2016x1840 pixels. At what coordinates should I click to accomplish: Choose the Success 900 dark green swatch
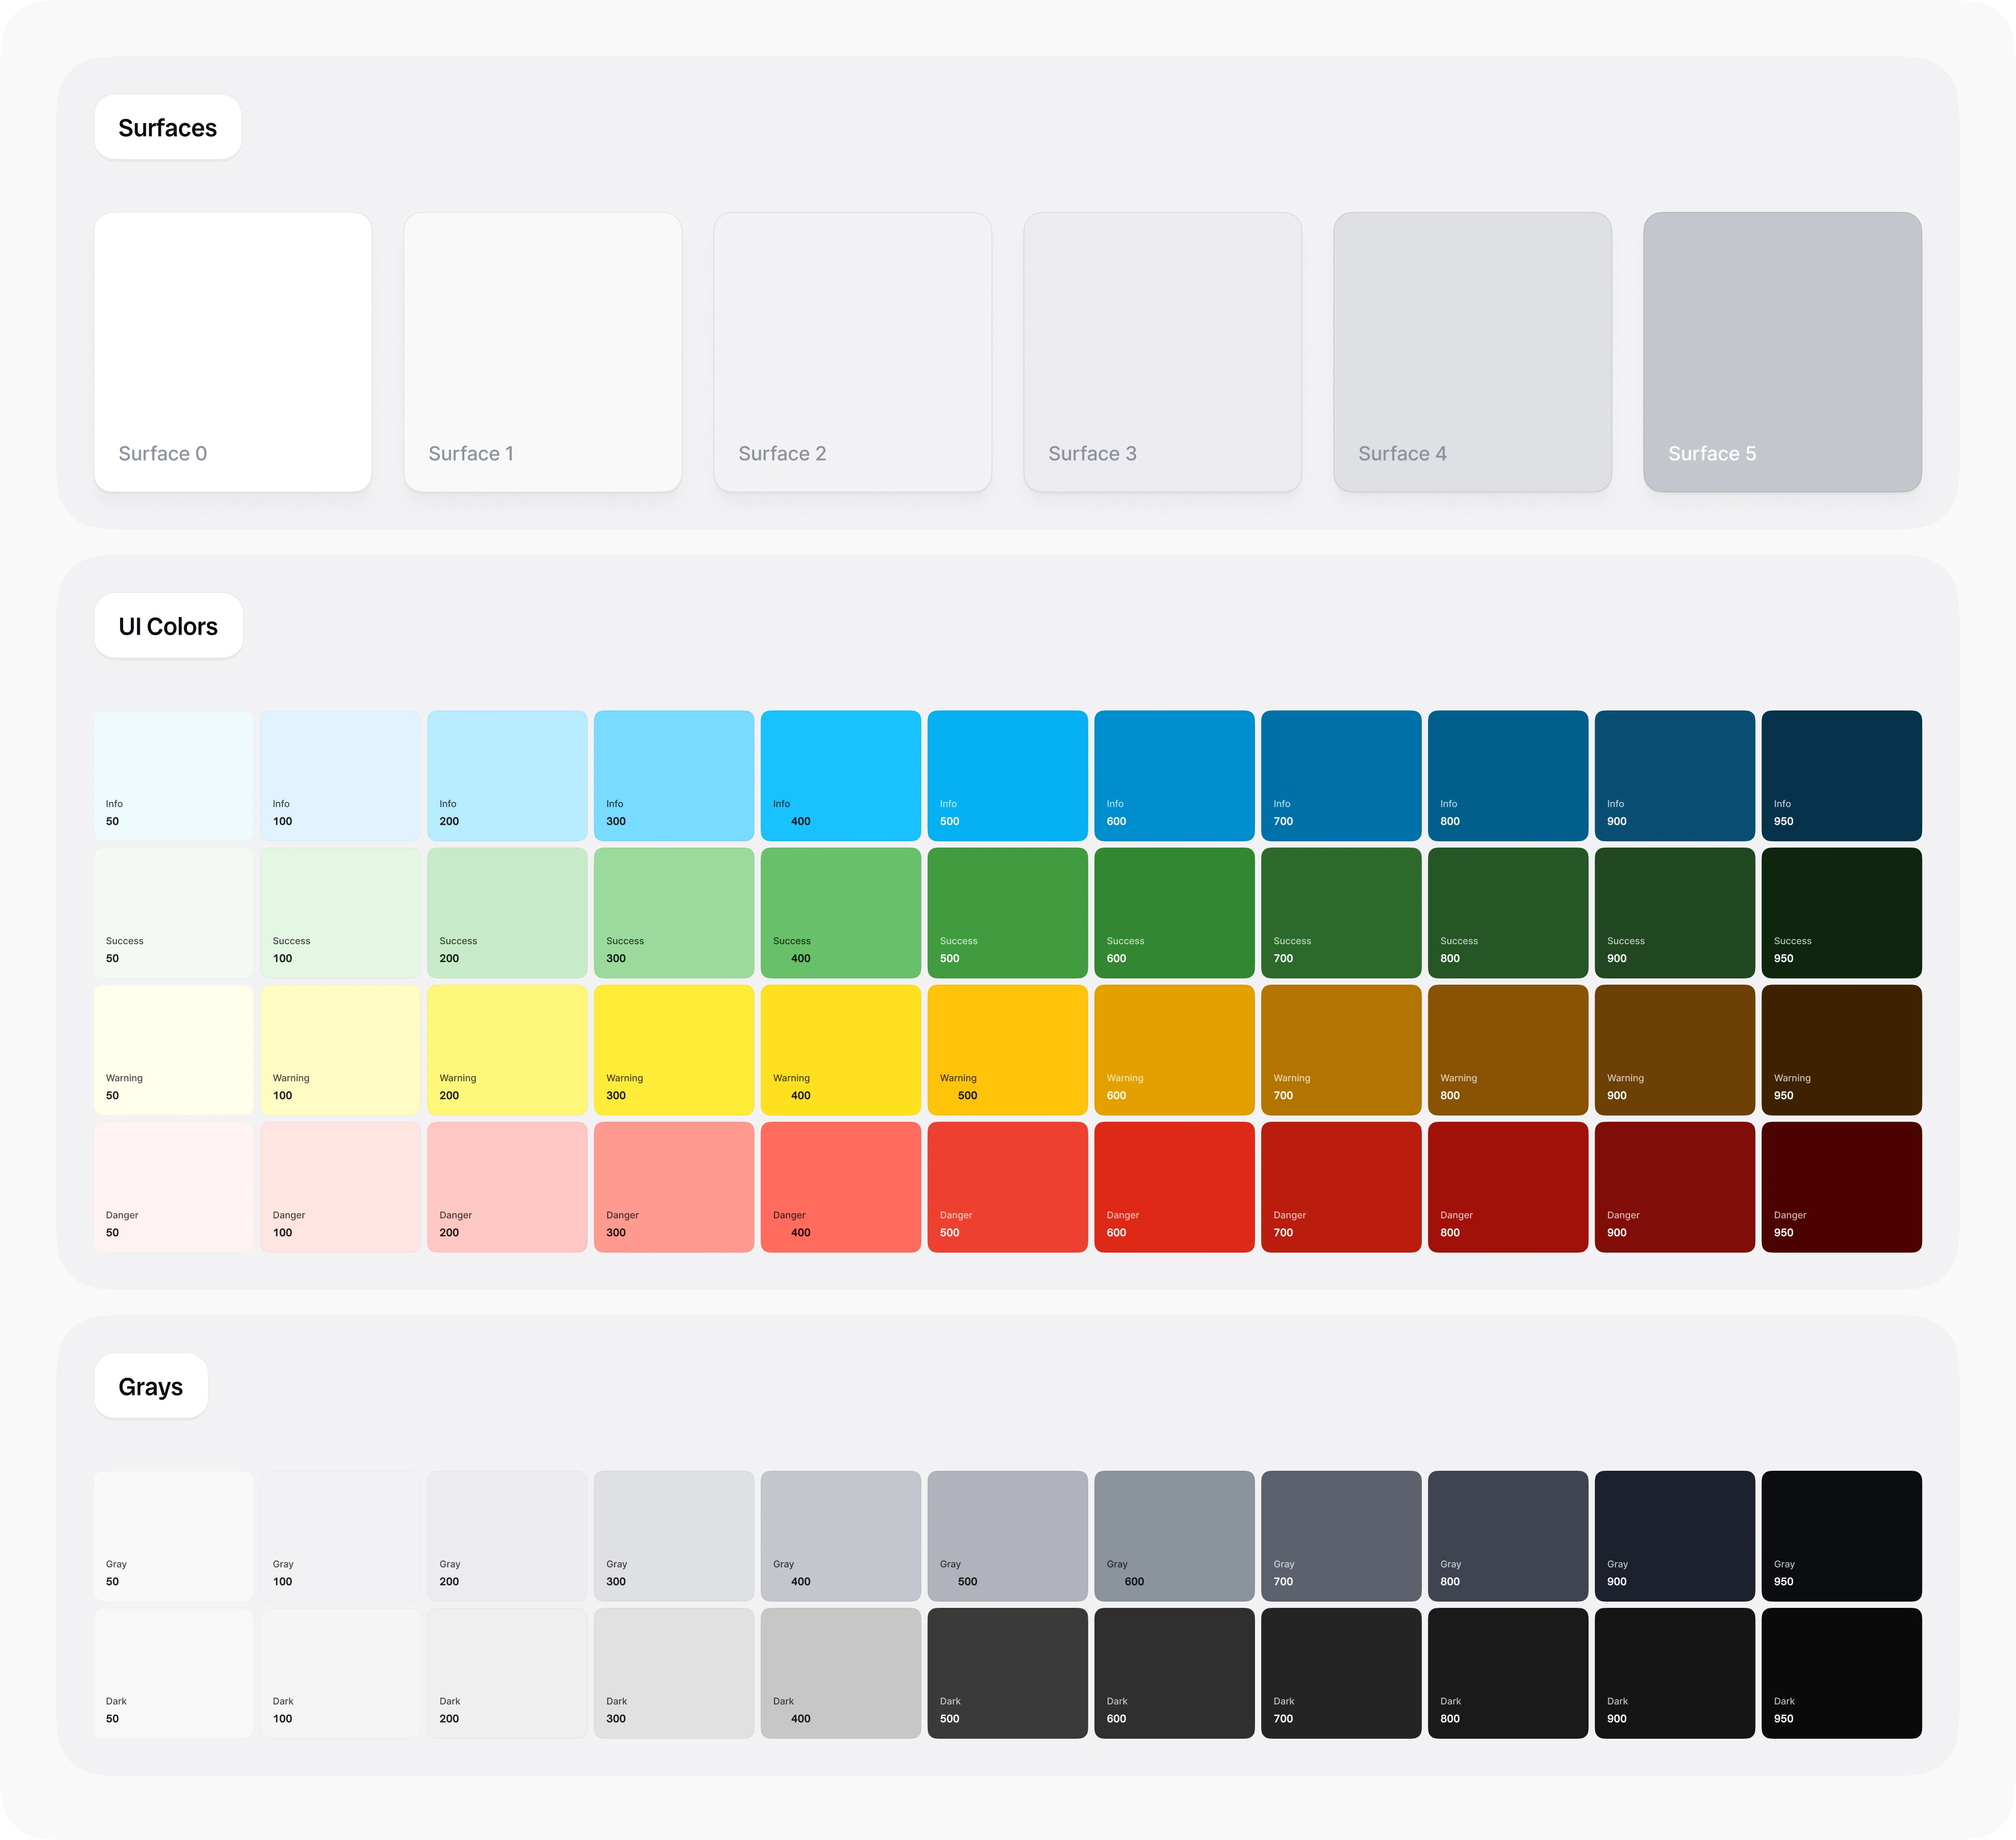click(1674, 912)
